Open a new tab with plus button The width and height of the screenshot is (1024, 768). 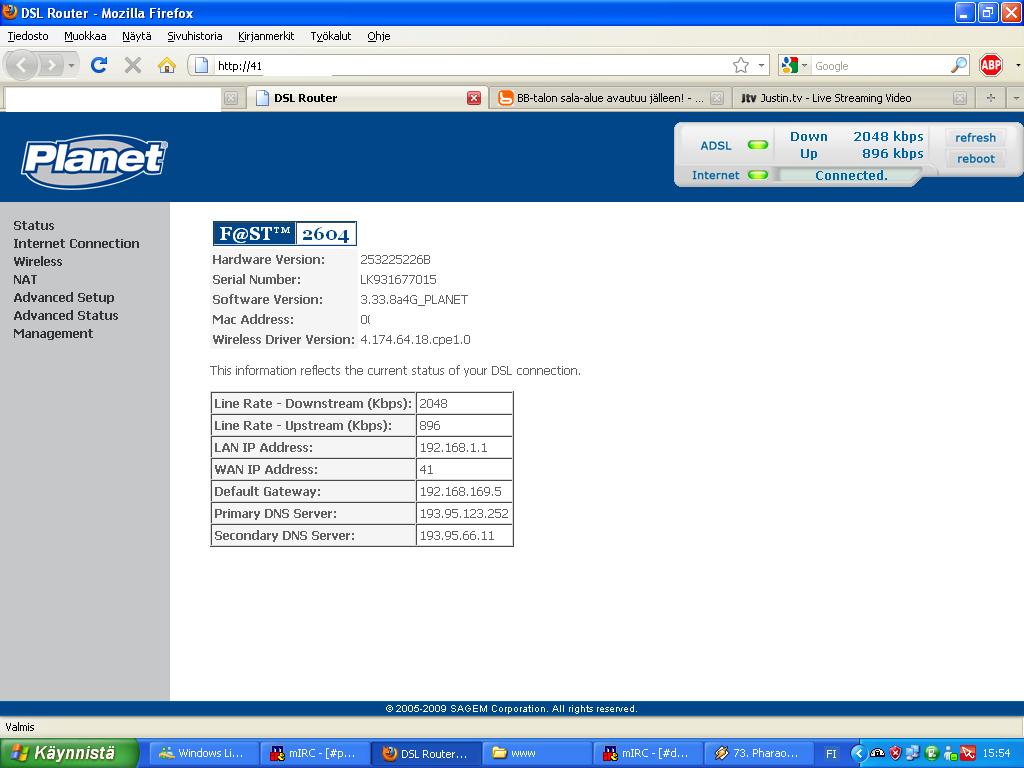[991, 98]
